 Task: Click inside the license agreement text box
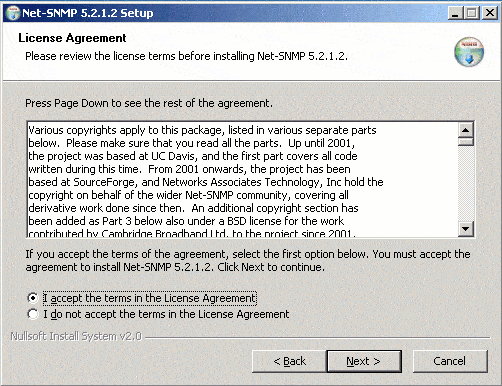(x=242, y=179)
